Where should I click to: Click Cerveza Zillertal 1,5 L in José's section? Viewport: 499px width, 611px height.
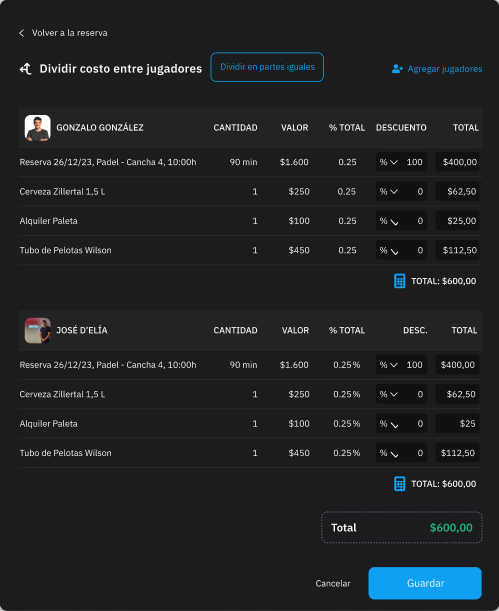[x=62, y=394]
